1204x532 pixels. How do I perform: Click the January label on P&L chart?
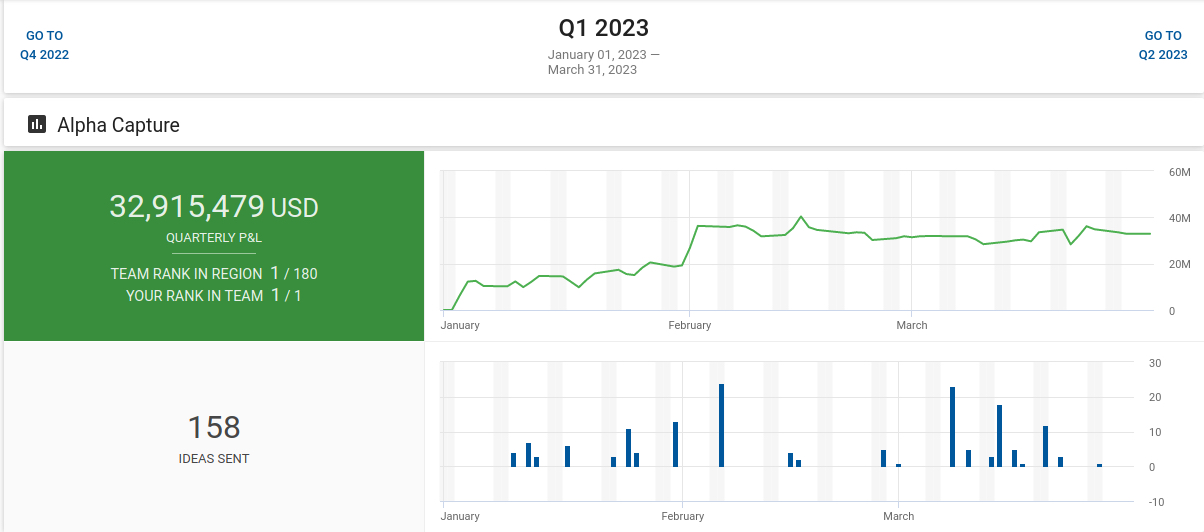[x=460, y=325]
